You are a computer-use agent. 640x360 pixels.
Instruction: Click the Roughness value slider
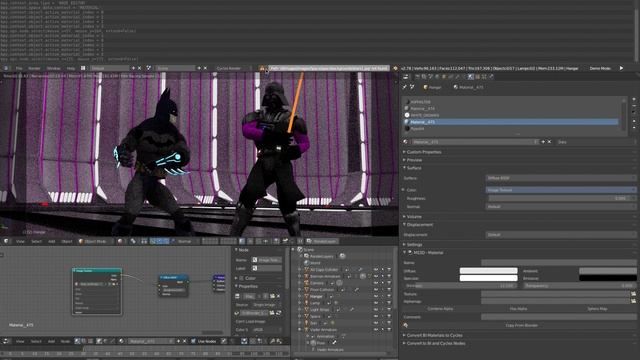click(562, 198)
